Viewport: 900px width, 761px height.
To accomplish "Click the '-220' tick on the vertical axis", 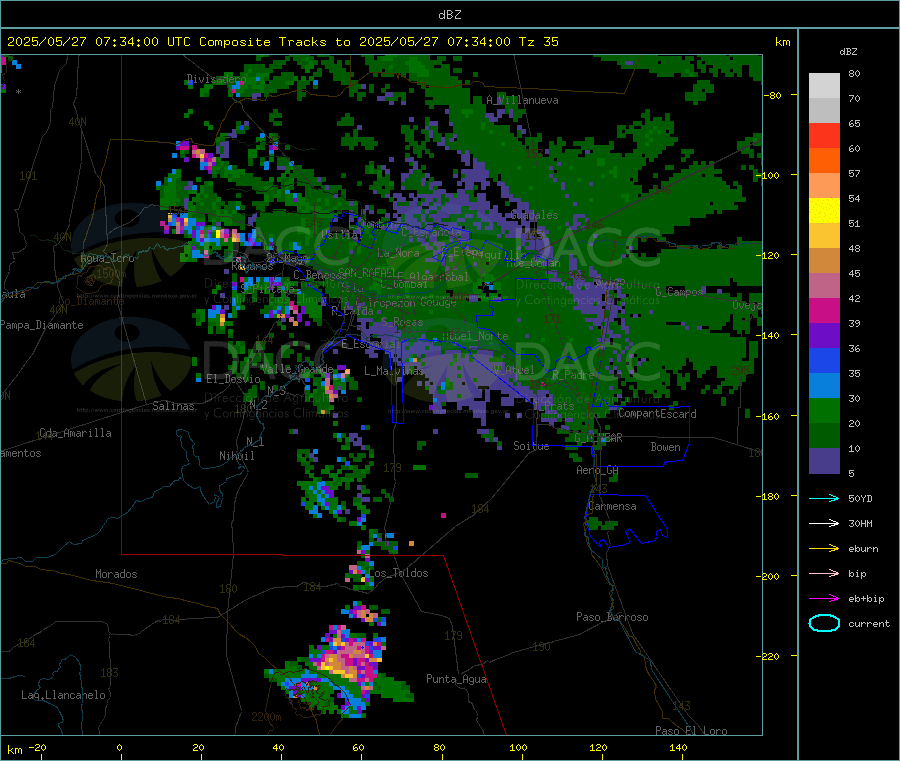I will [770, 657].
